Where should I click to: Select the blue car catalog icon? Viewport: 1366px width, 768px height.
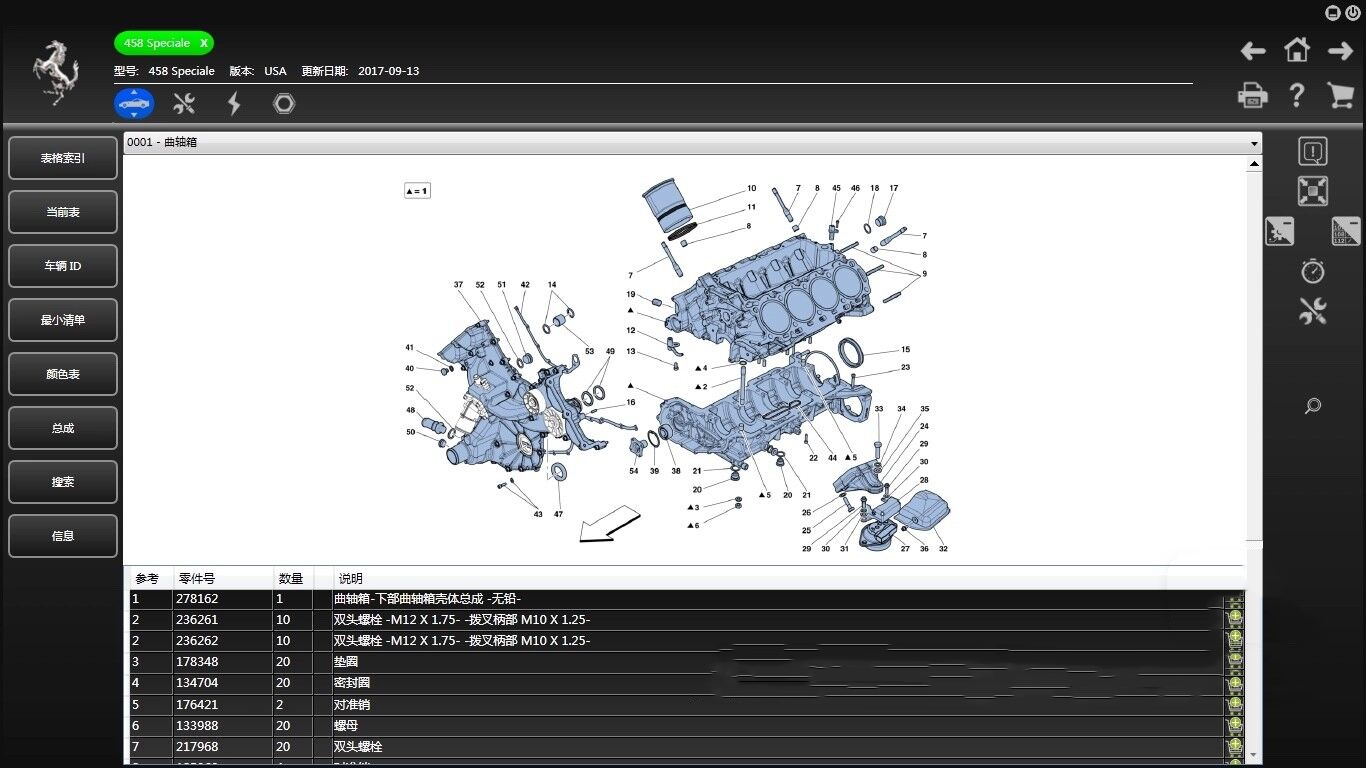coord(134,103)
